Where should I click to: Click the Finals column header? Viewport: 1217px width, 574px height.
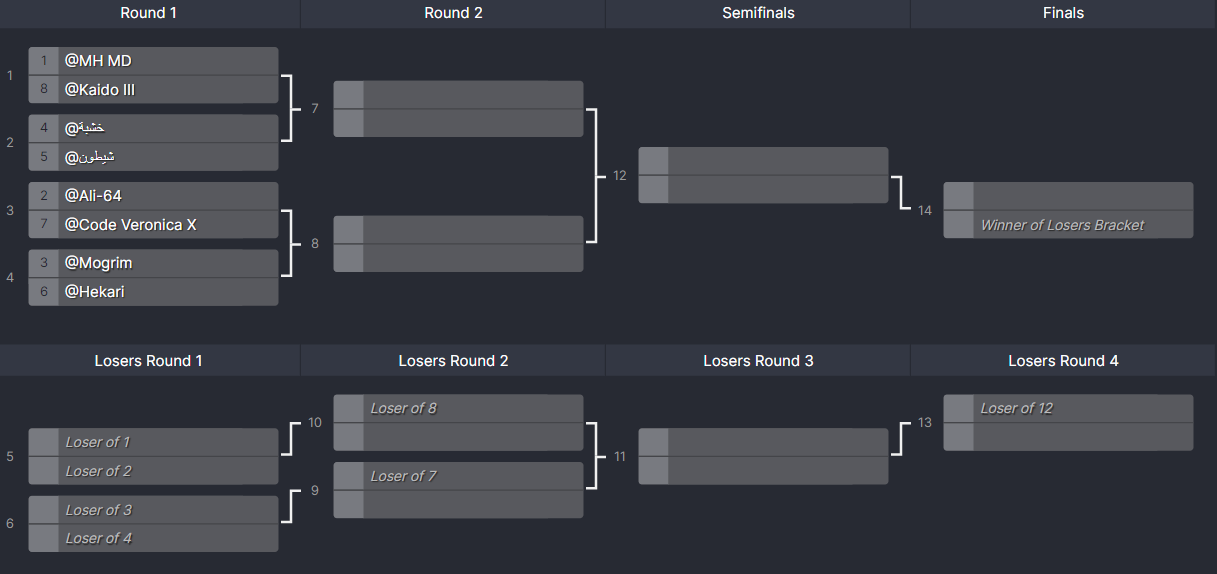pos(1063,13)
